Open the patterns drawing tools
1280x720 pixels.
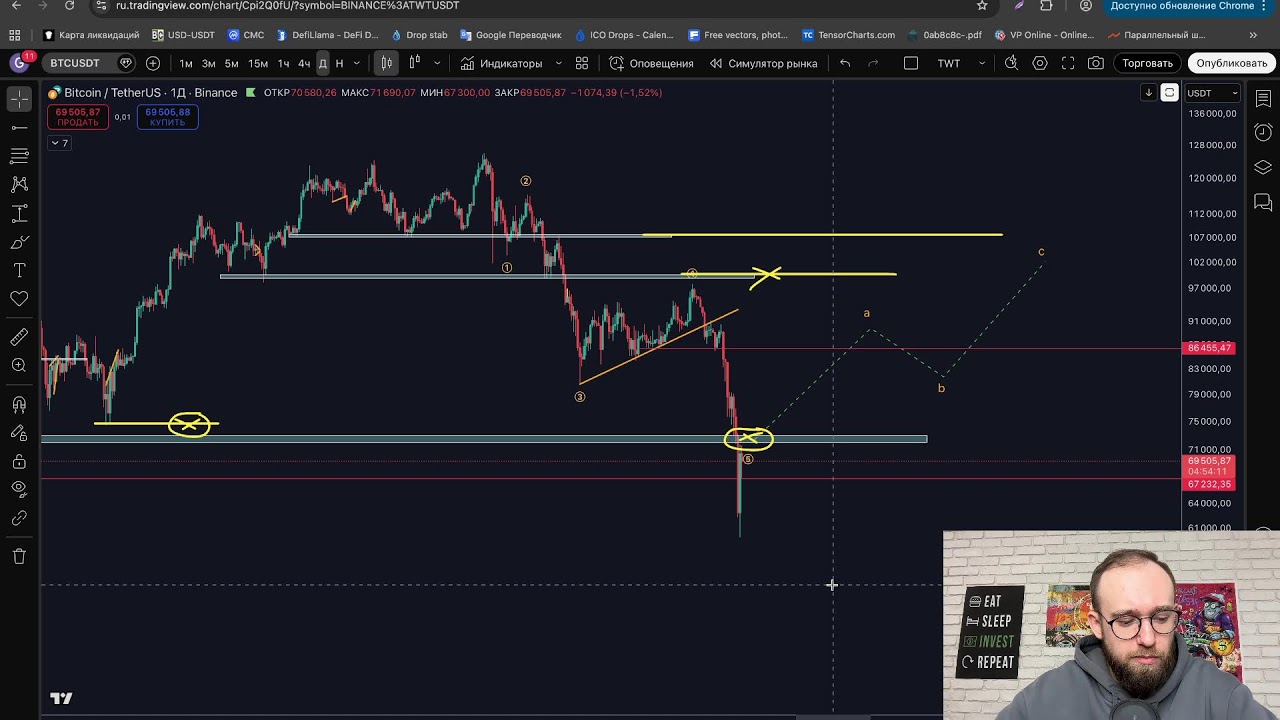(x=19, y=185)
